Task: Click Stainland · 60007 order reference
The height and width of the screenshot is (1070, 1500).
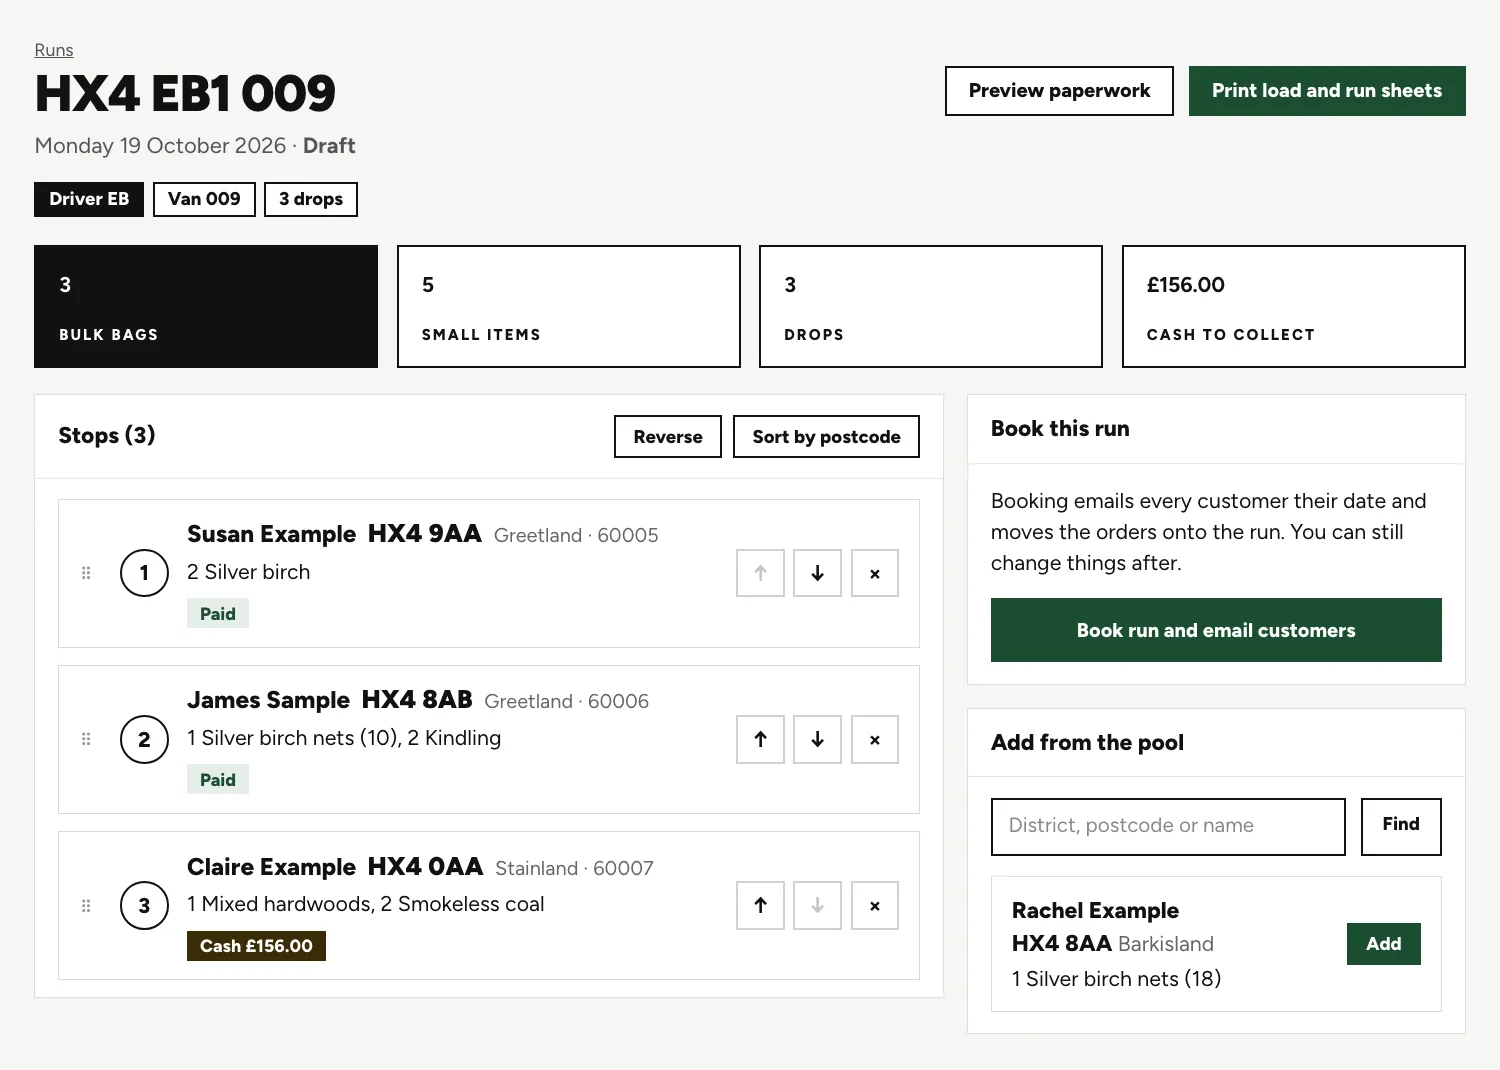Action: point(574,868)
